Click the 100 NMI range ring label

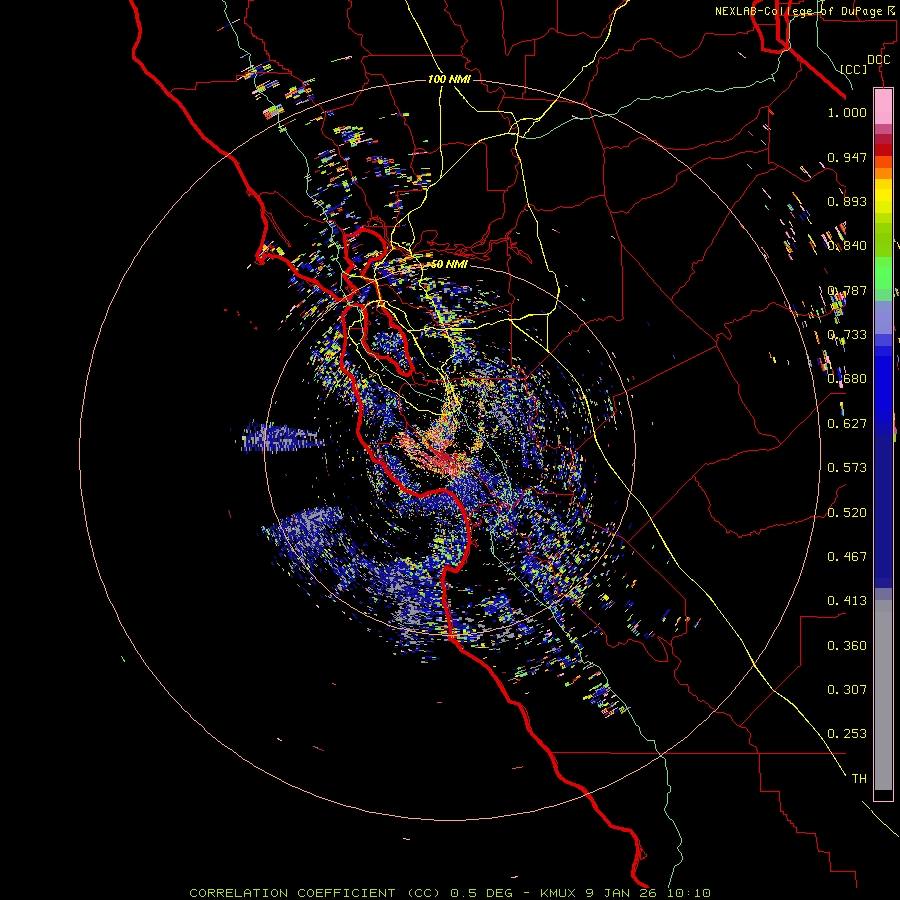click(449, 79)
